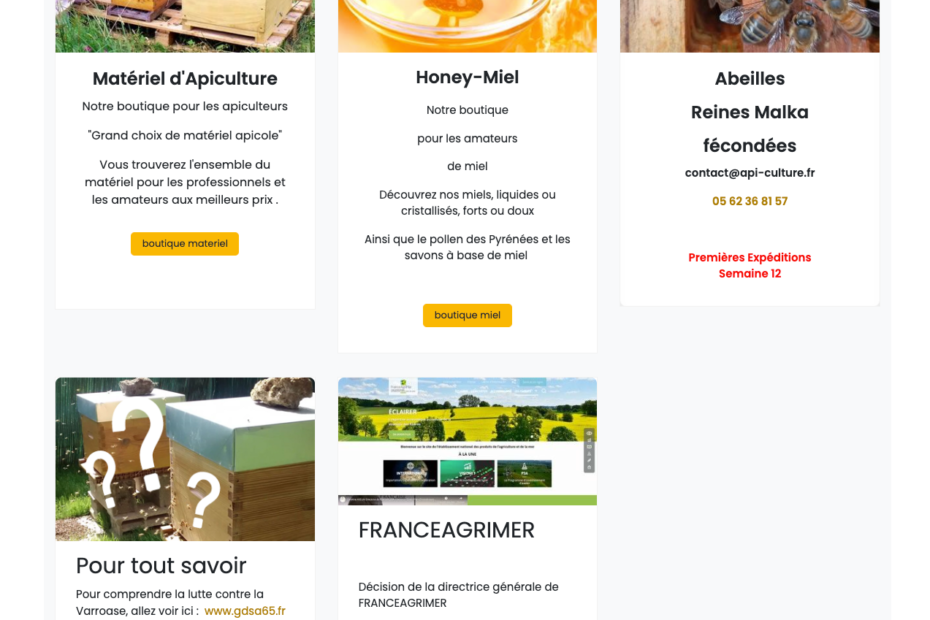The height and width of the screenshot is (620, 930).
Task: Select the 'Honey-Miel' card title
Action: tap(467, 77)
